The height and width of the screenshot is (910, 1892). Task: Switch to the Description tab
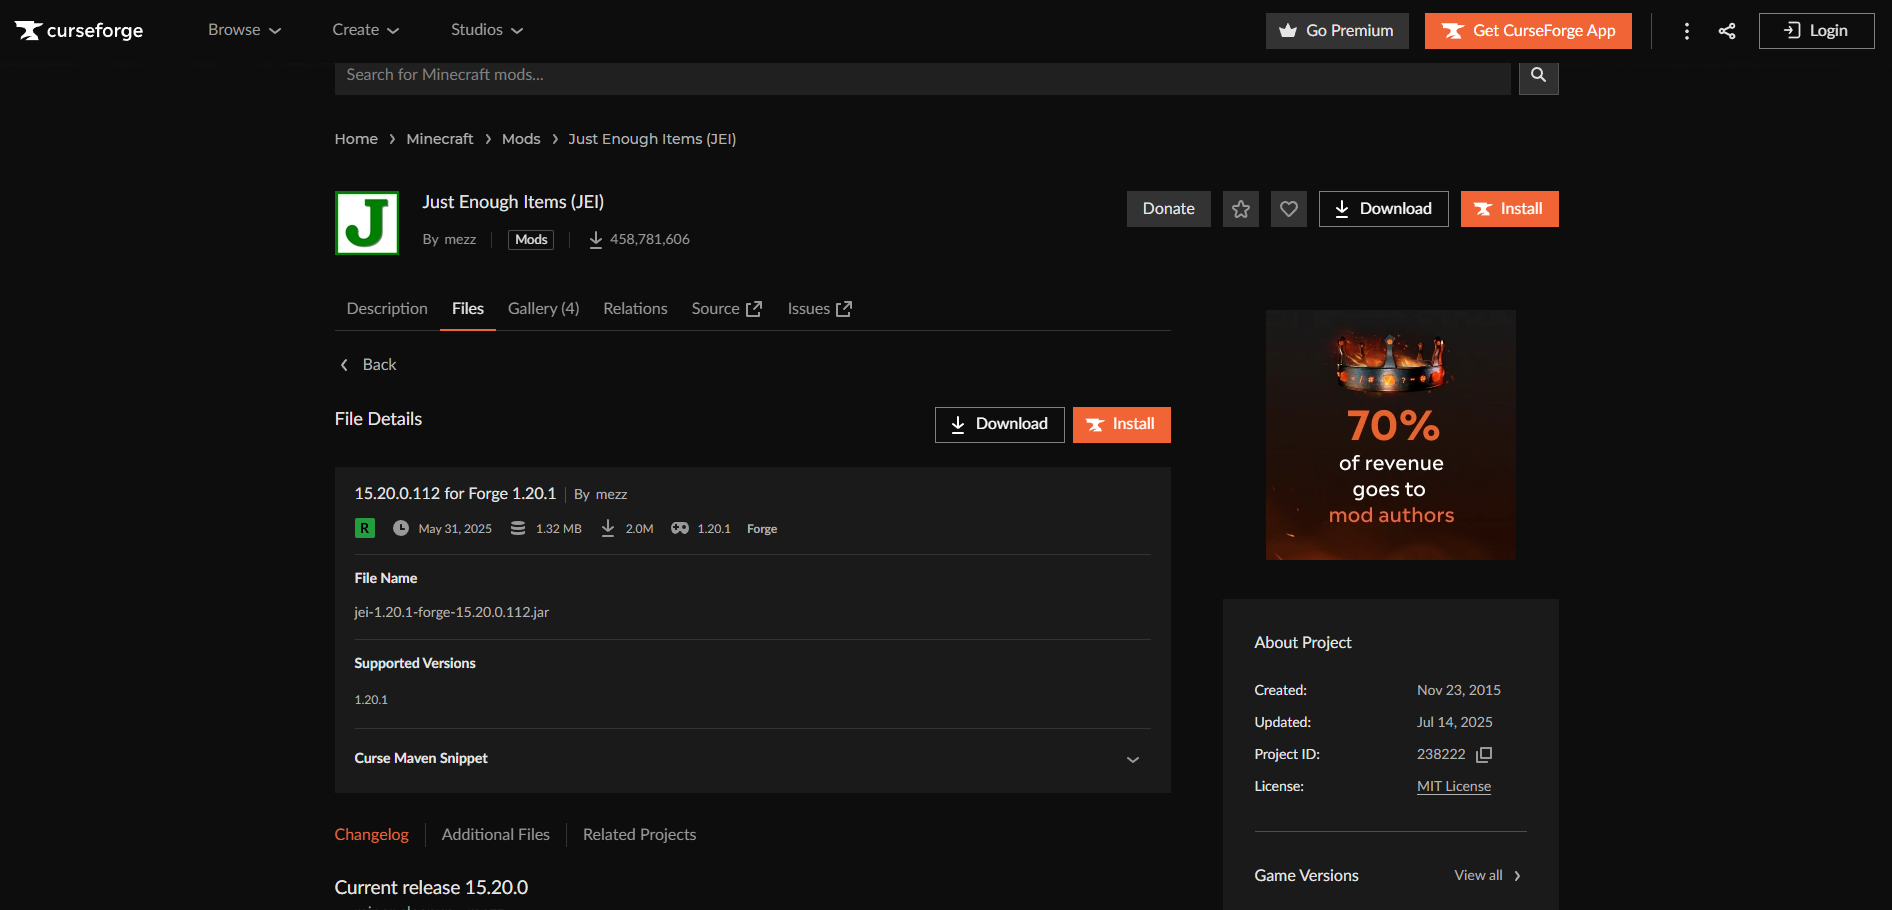point(387,309)
